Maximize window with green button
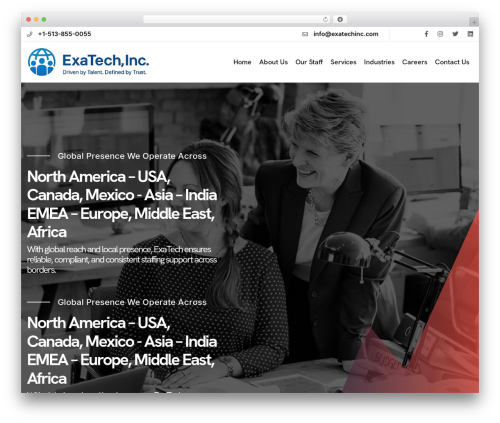 (x=44, y=19)
